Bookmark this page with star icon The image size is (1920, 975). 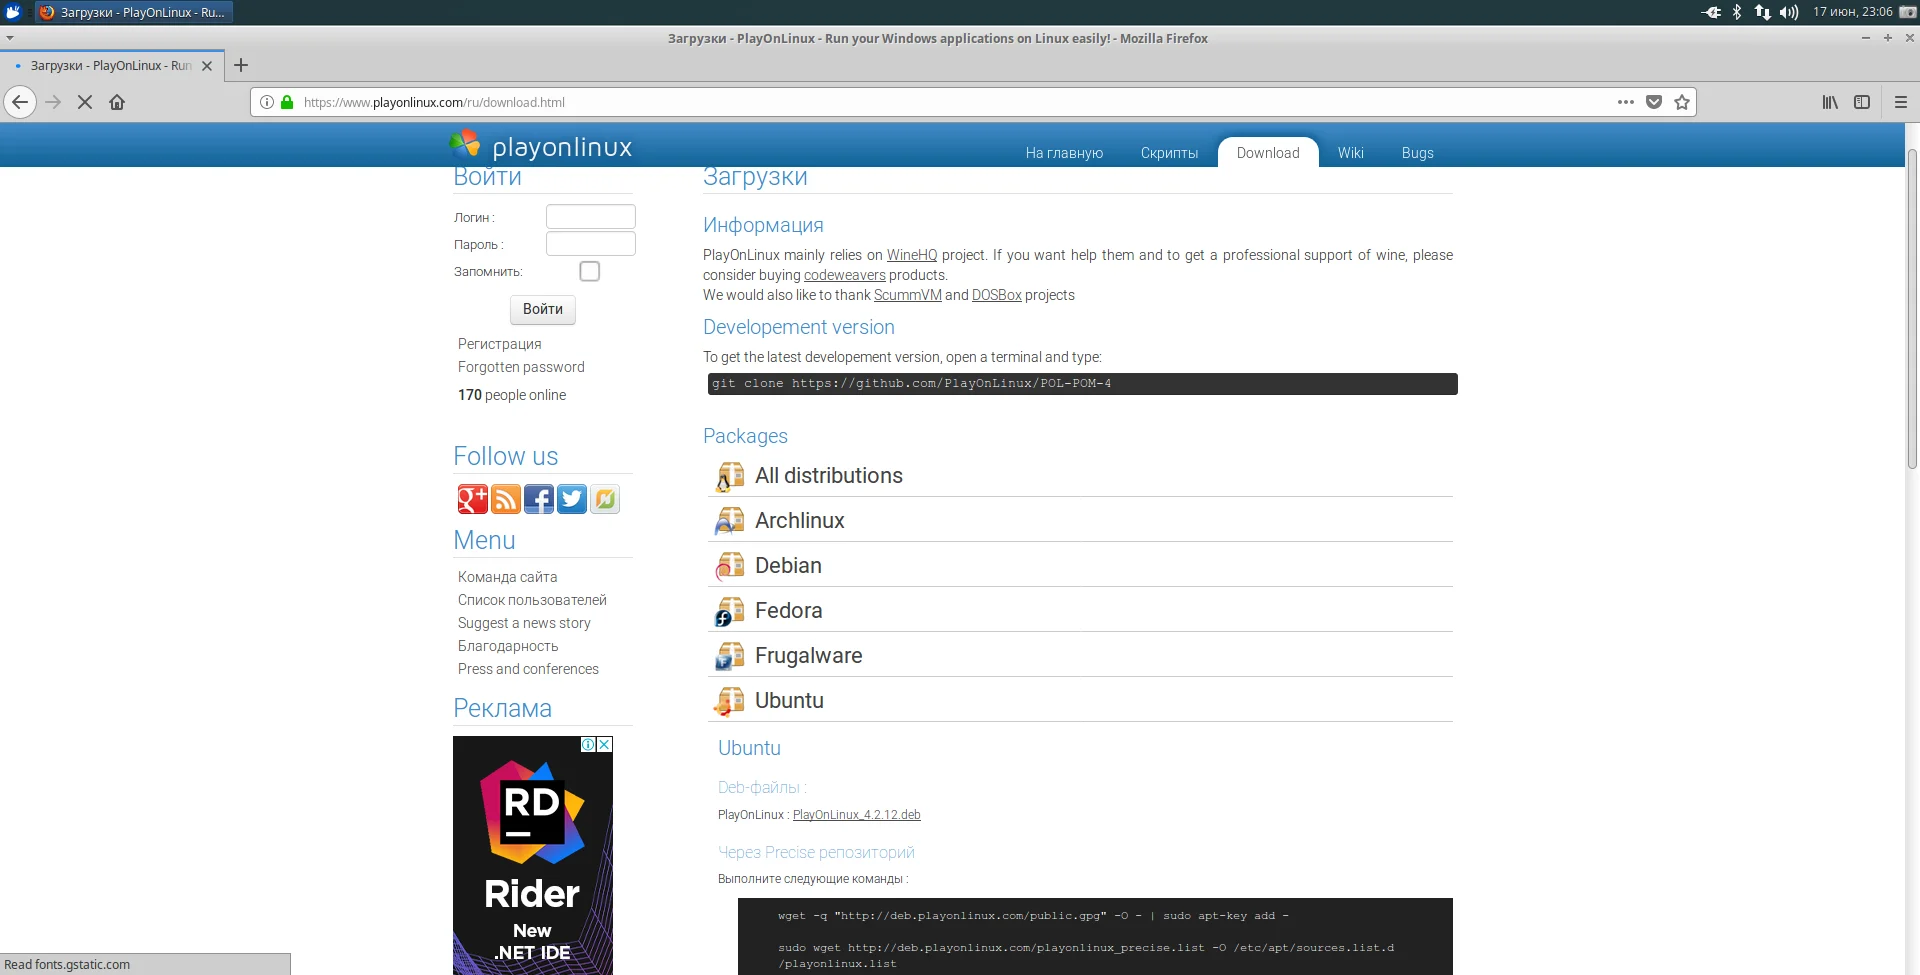[x=1682, y=102]
